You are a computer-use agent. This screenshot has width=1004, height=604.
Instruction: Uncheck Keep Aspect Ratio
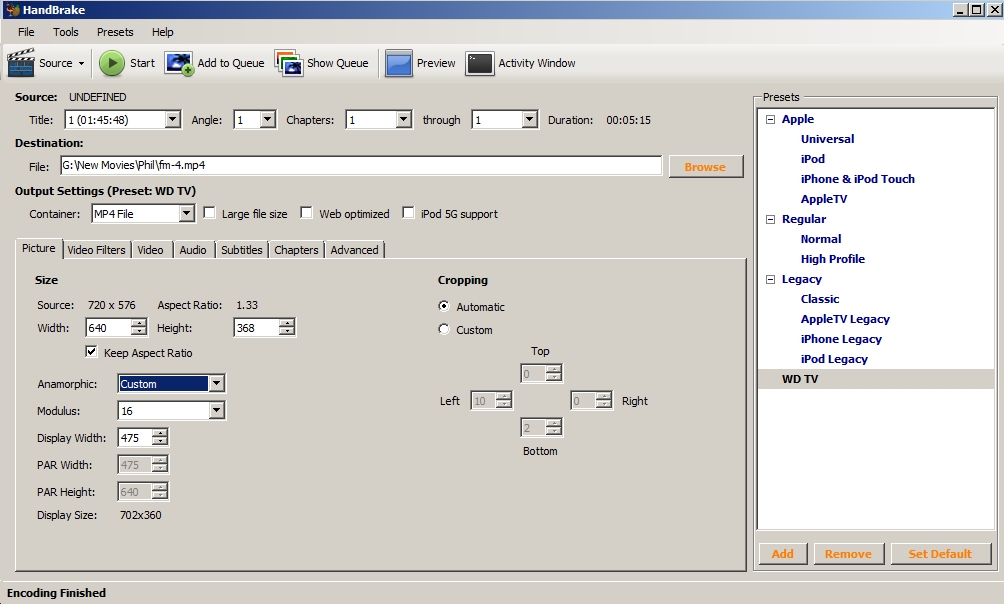[x=92, y=352]
